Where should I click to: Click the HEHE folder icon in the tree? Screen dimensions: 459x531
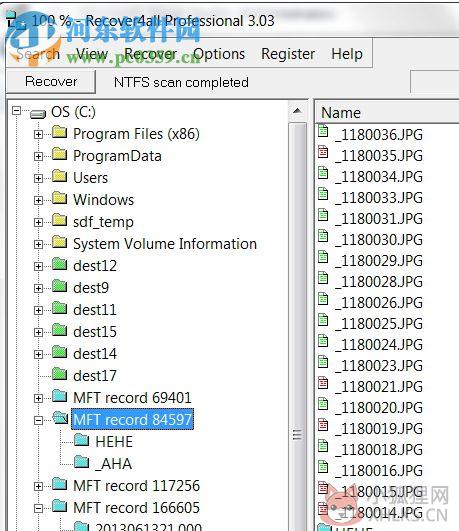[x=82, y=440]
